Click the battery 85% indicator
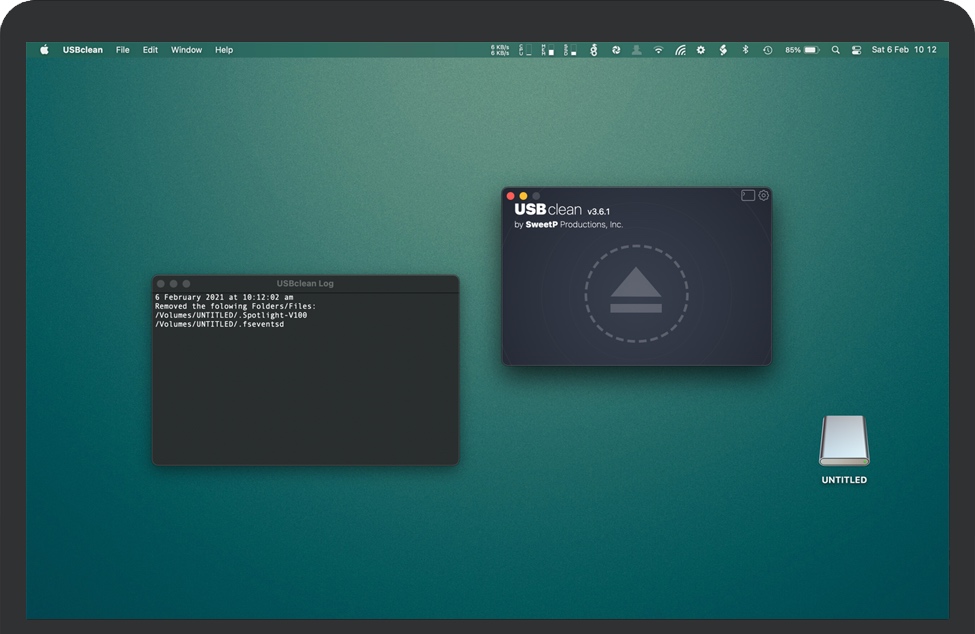The height and width of the screenshot is (634, 975). tap(802, 50)
